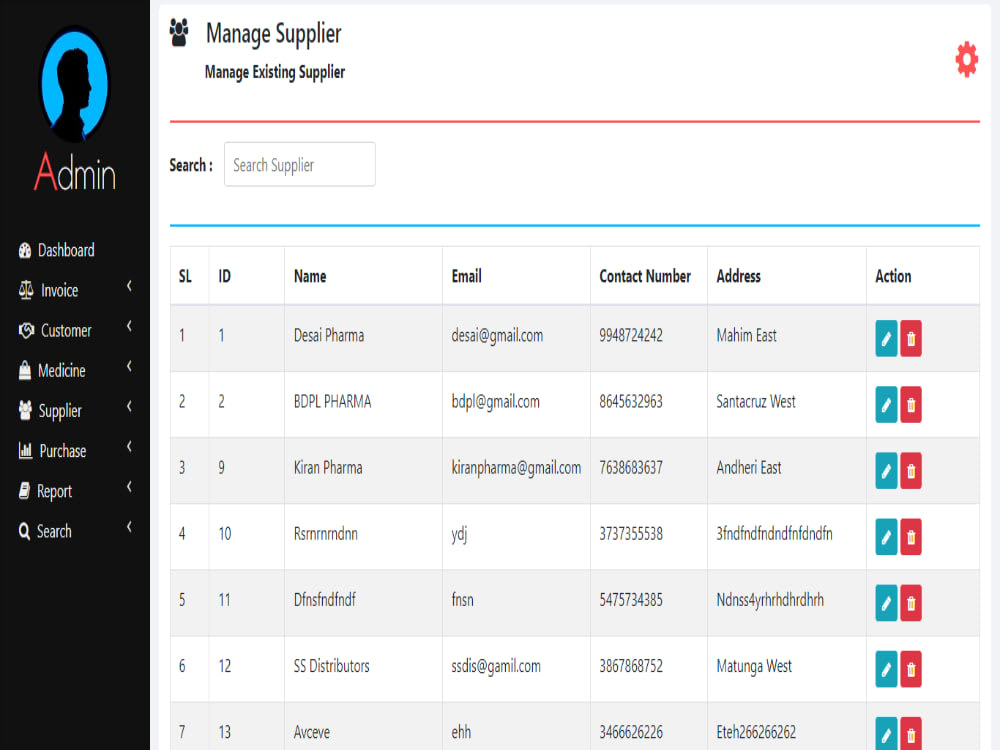This screenshot has height=750, width=1000.
Task: Edit the Kiran Pharma supplier
Action: (x=886, y=471)
